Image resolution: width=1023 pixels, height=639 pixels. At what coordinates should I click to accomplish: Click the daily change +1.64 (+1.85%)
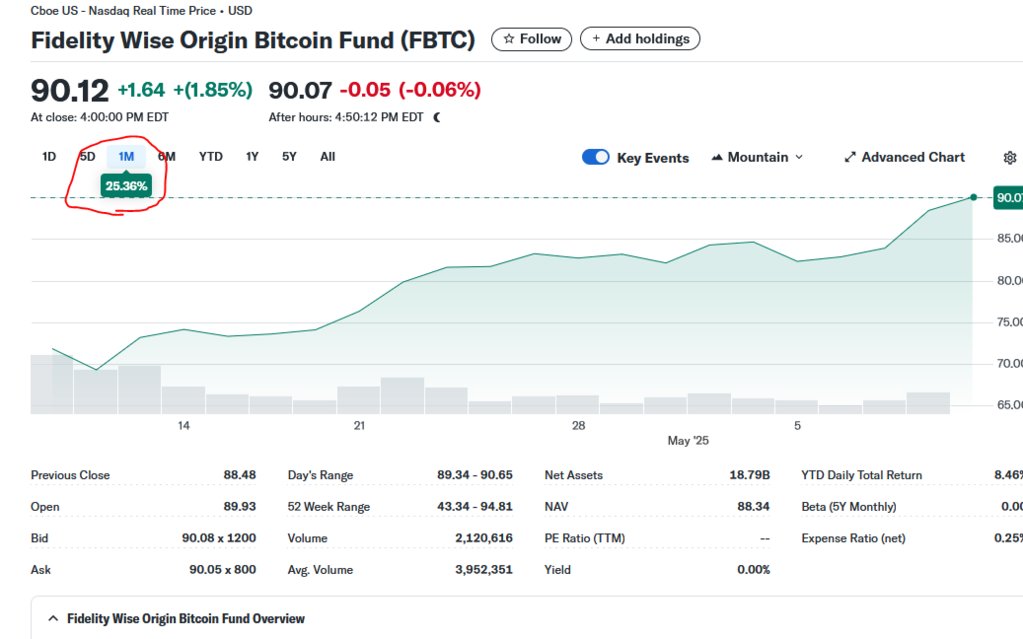[x=185, y=89]
